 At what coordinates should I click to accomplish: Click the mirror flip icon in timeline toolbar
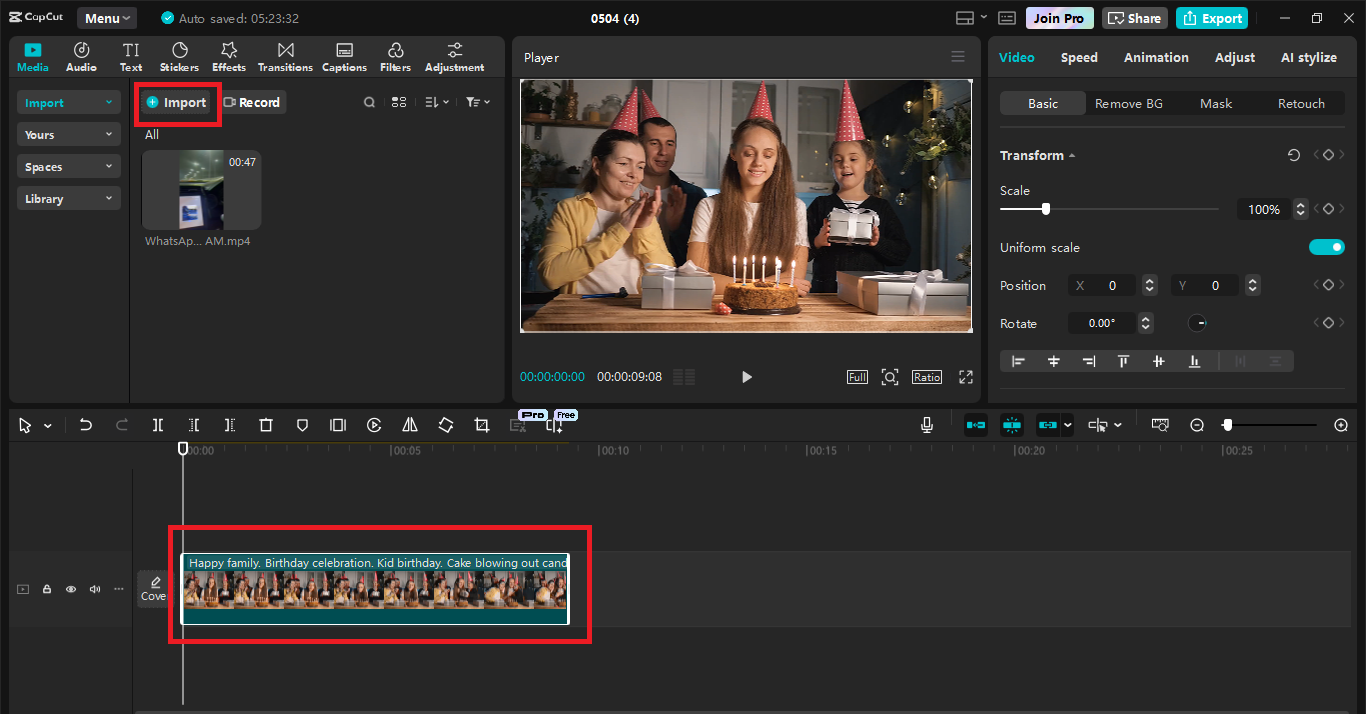coord(410,425)
